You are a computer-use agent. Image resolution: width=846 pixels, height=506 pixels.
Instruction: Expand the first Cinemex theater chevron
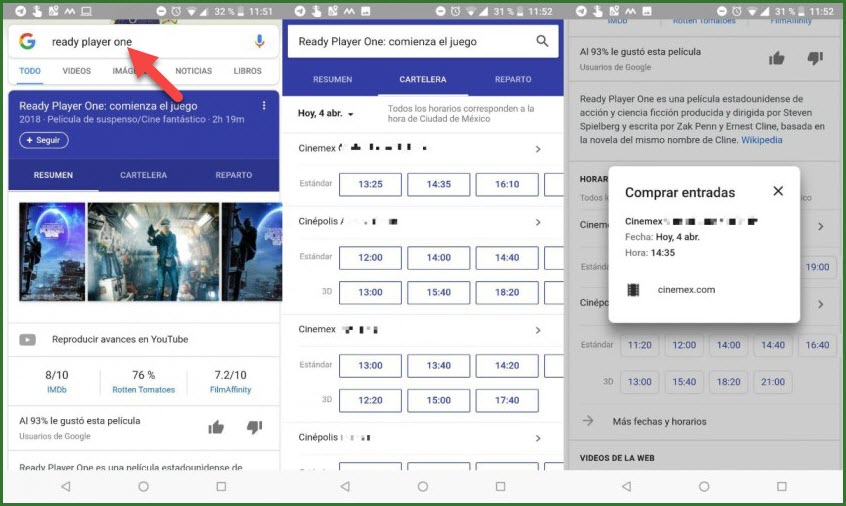[538, 149]
